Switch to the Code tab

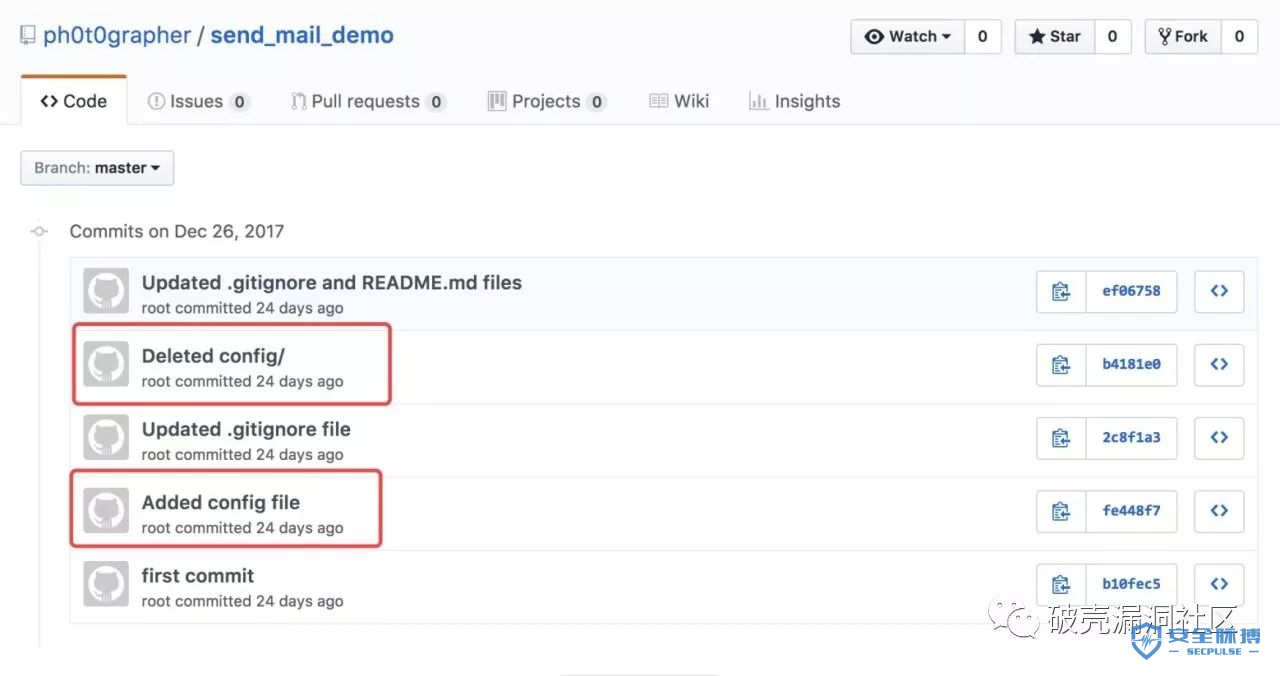pos(74,101)
